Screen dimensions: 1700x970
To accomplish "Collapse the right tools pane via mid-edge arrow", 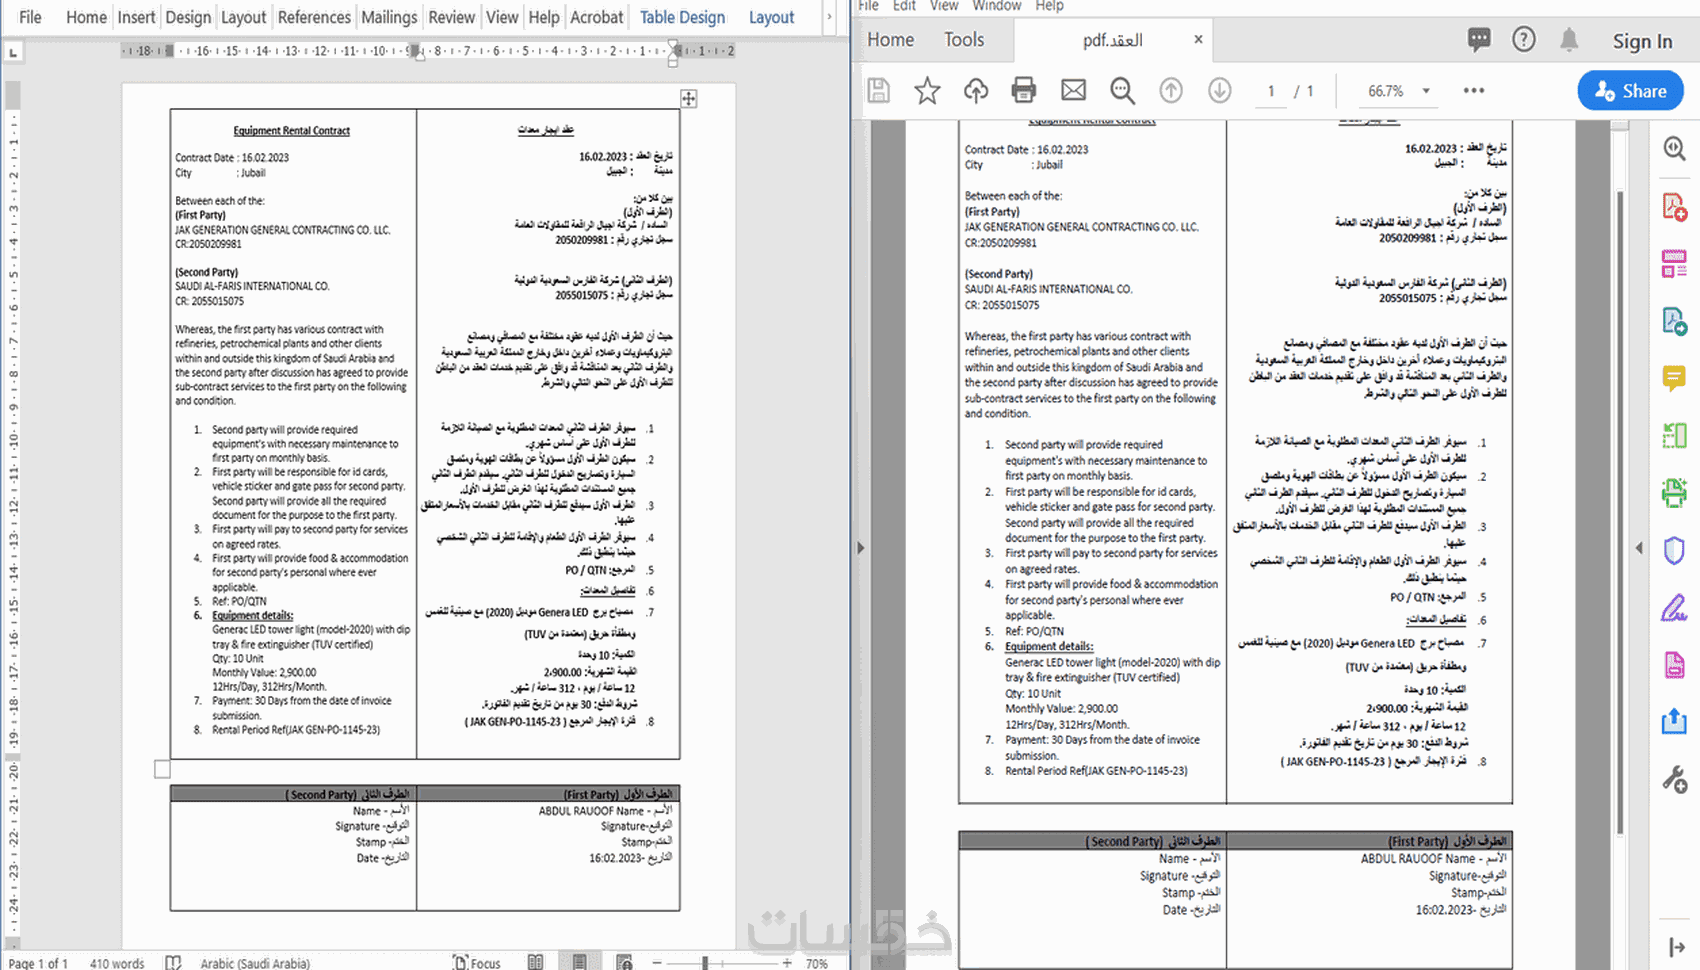I will (1639, 548).
